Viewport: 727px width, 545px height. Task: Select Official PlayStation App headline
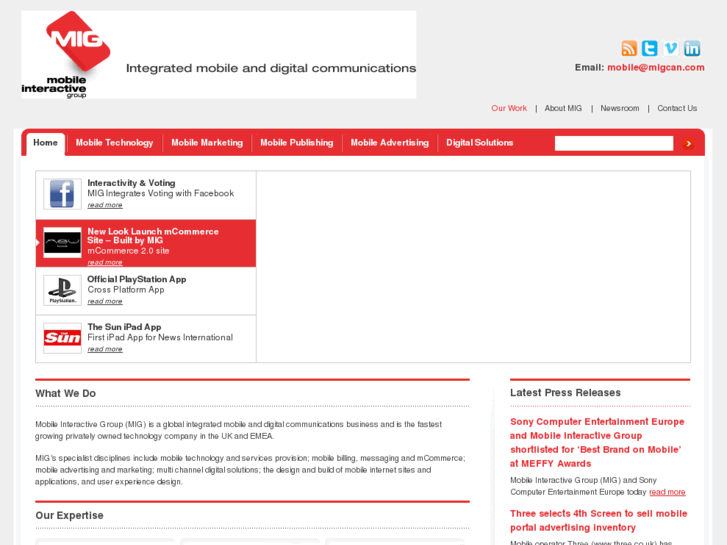(x=137, y=279)
